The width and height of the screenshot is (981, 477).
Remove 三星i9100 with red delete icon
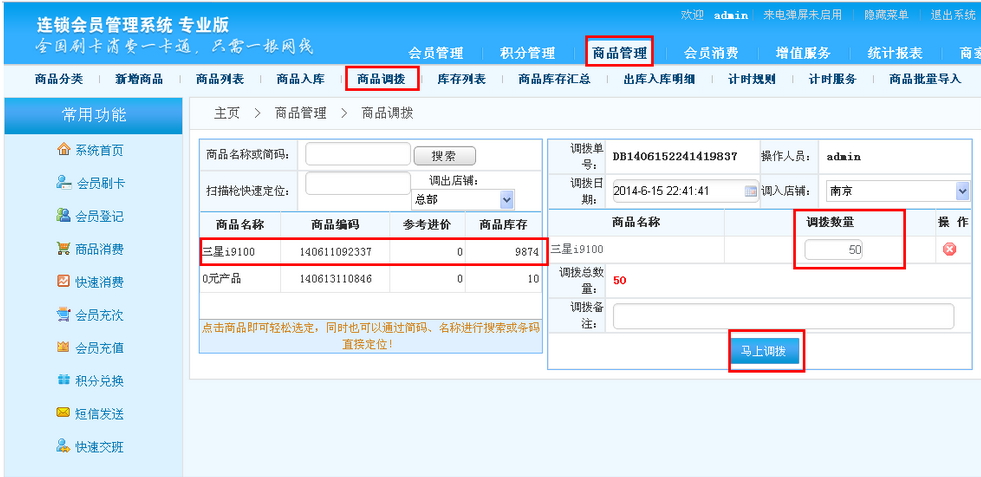click(x=949, y=249)
